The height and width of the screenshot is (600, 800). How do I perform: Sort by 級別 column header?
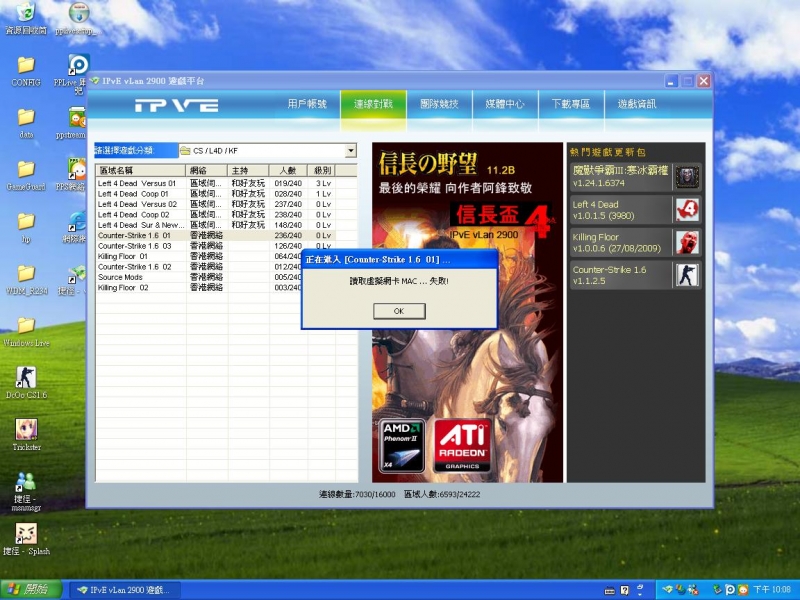(321, 170)
